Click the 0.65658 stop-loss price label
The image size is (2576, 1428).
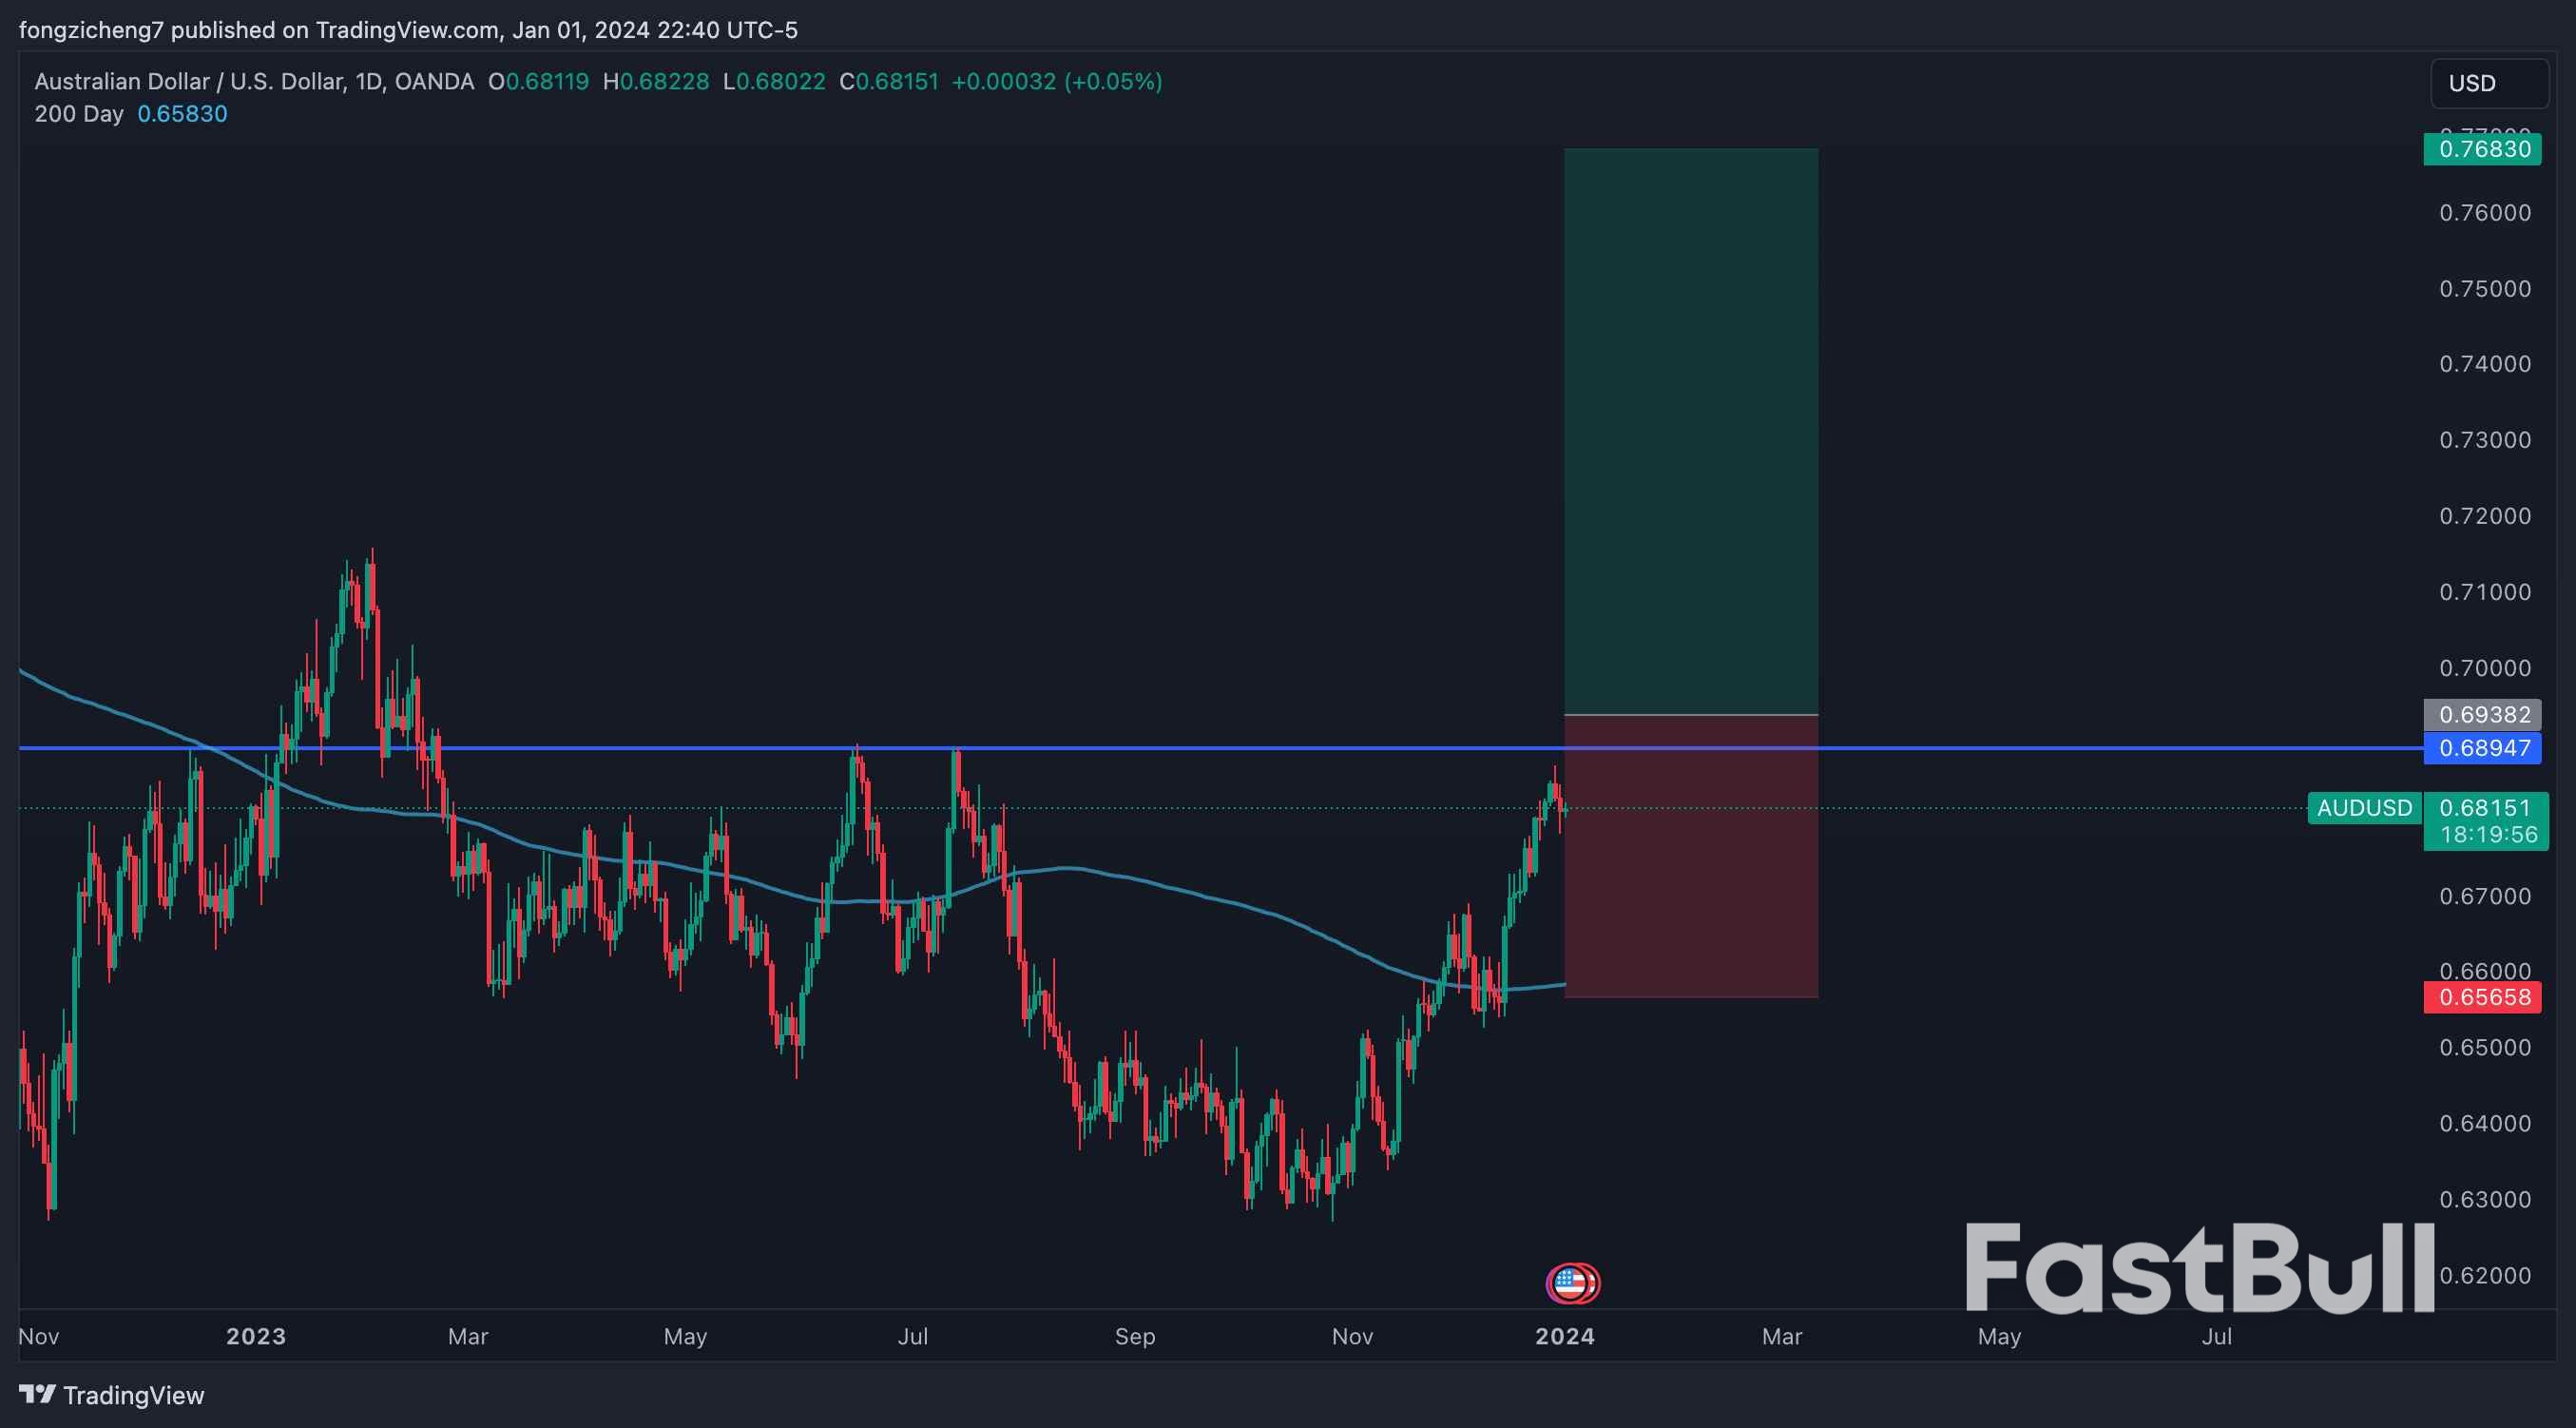click(2483, 997)
